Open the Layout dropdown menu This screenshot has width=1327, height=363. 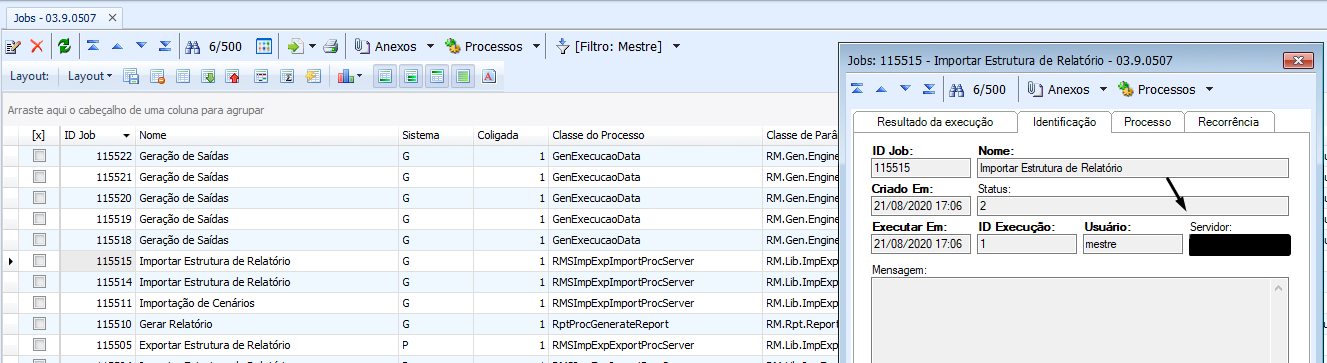pyautogui.click(x=89, y=76)
